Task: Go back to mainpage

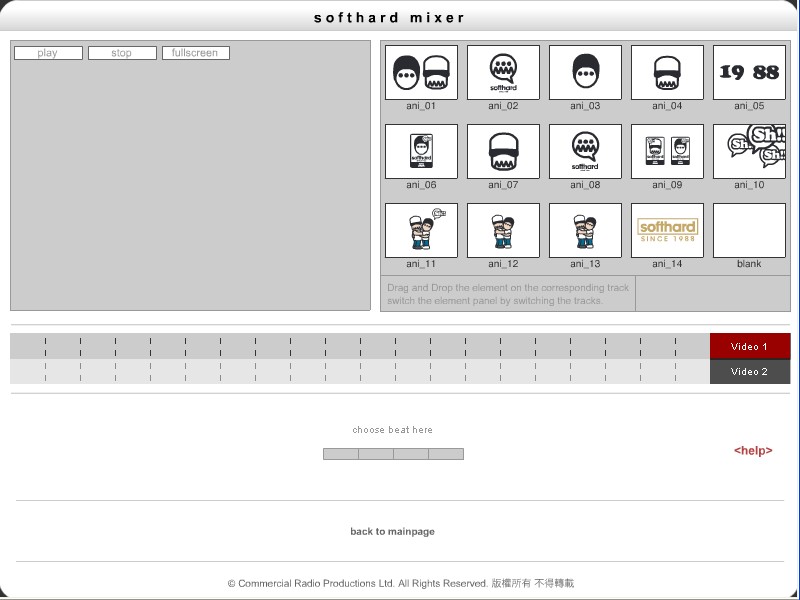Action: click(x=392, y=532)
